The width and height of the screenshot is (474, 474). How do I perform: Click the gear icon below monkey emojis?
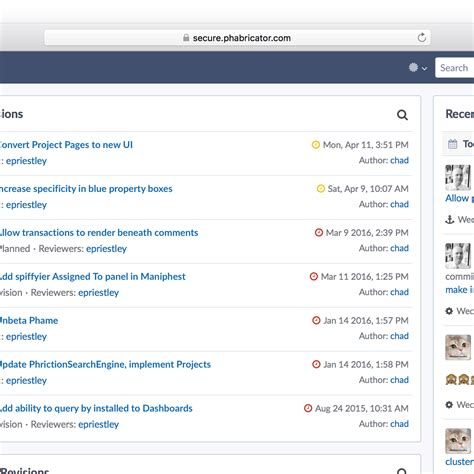[x=449, y=405]
